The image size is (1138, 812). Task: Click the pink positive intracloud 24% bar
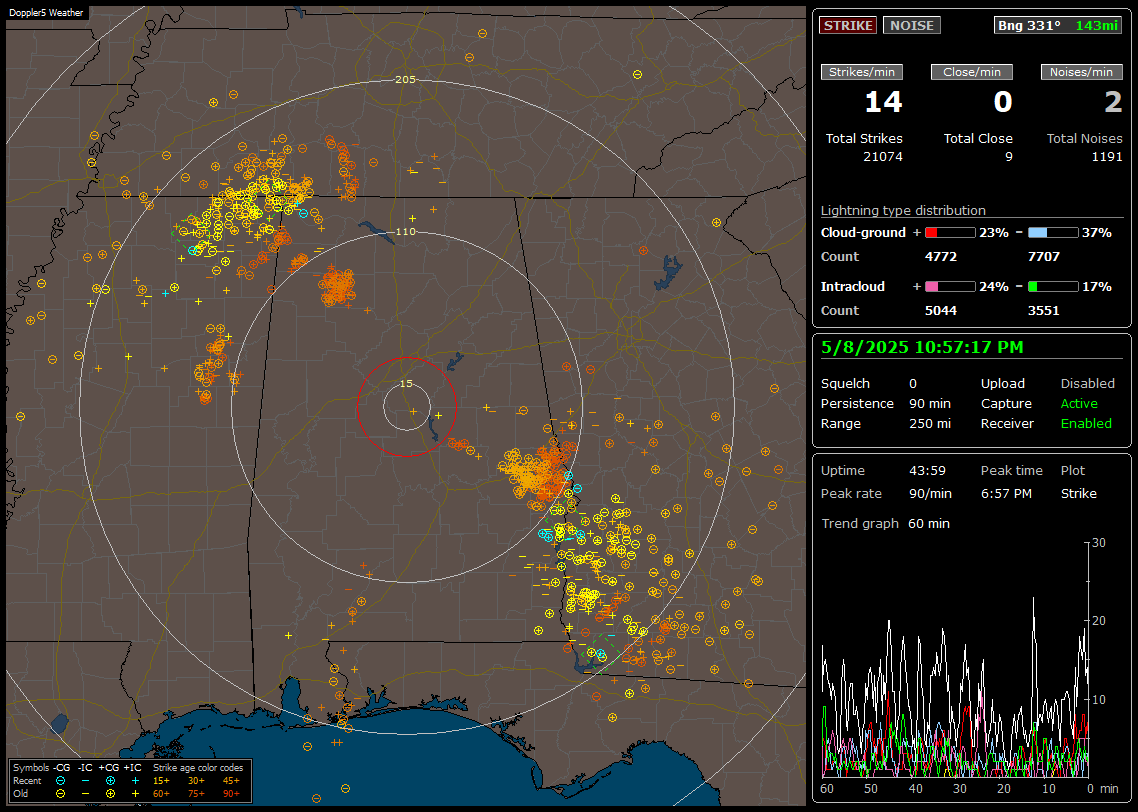(950, 287)
